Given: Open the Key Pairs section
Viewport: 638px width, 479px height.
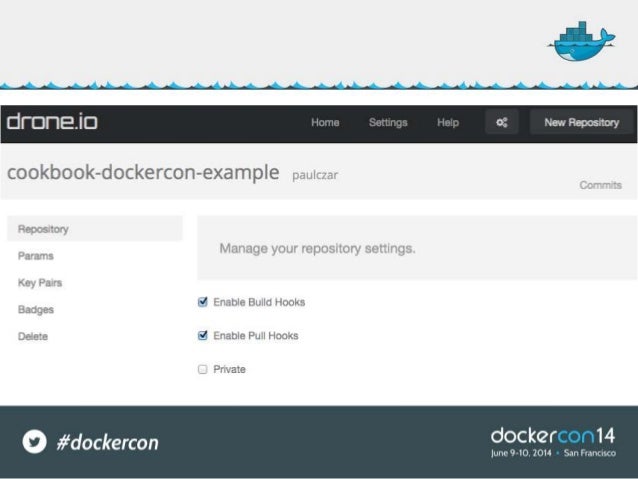Looking at the screenshot, I should point(40,283).
